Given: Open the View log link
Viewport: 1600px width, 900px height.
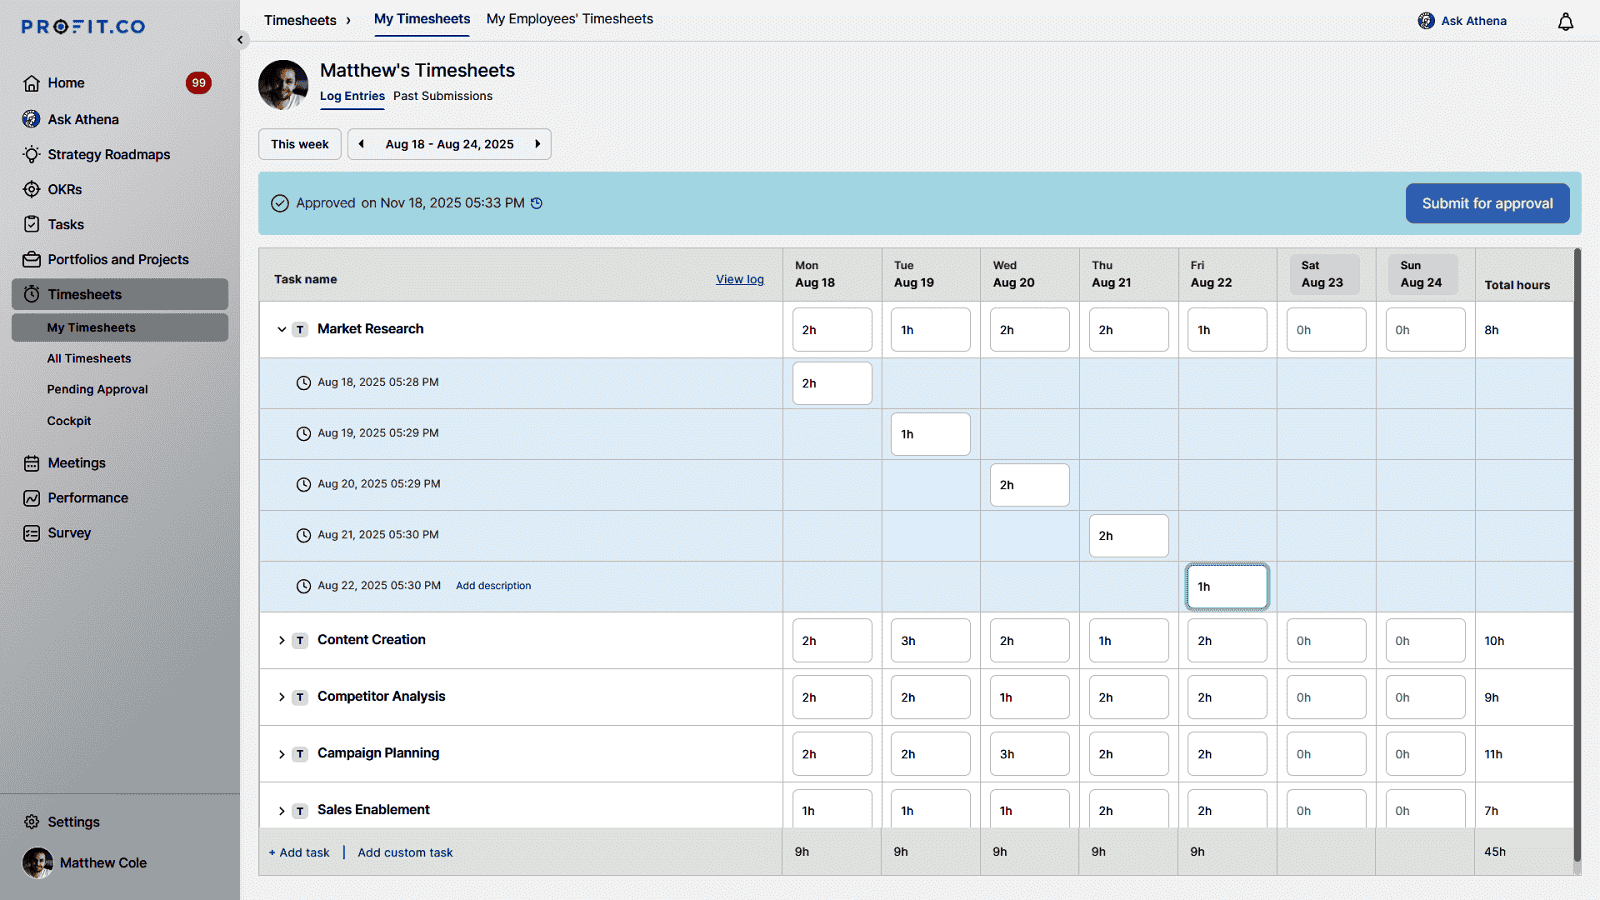Looking at the screenshot, I should [x=739, y=280].
